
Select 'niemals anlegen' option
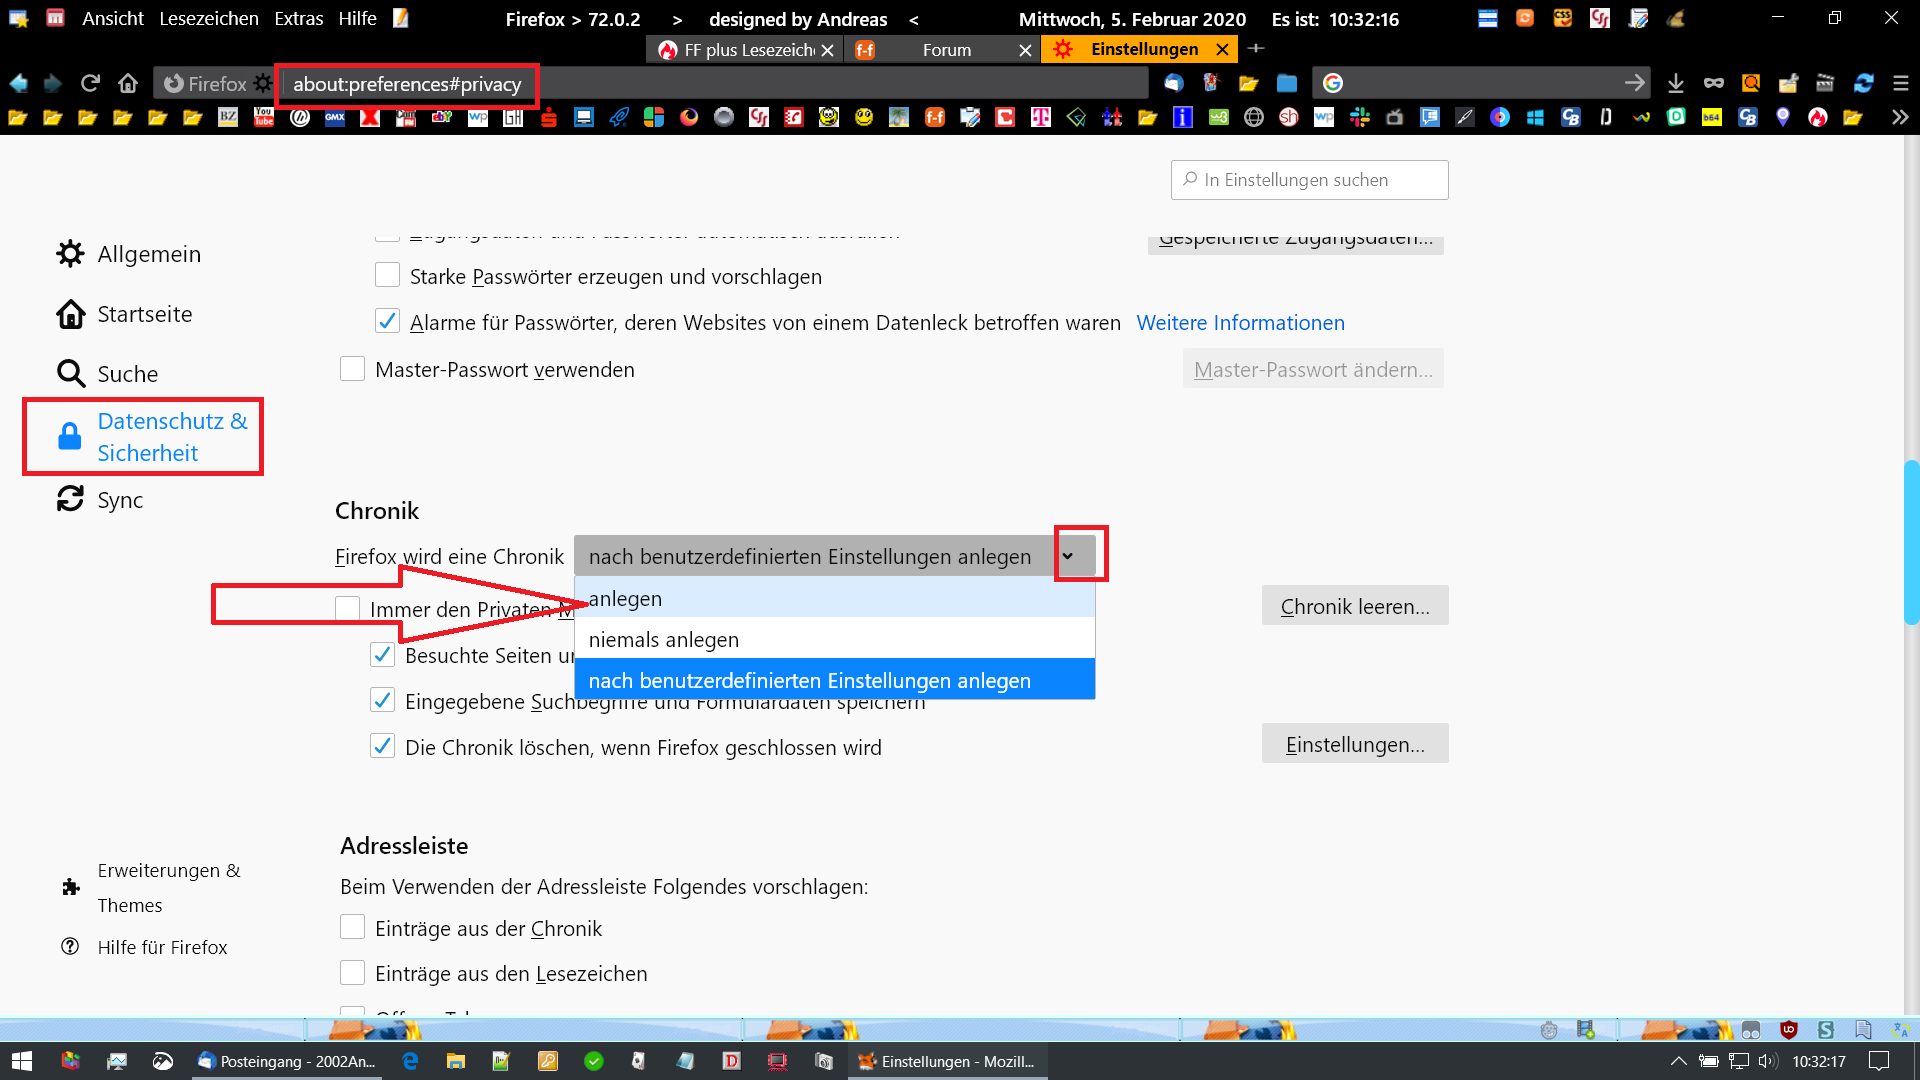point(664,640)
